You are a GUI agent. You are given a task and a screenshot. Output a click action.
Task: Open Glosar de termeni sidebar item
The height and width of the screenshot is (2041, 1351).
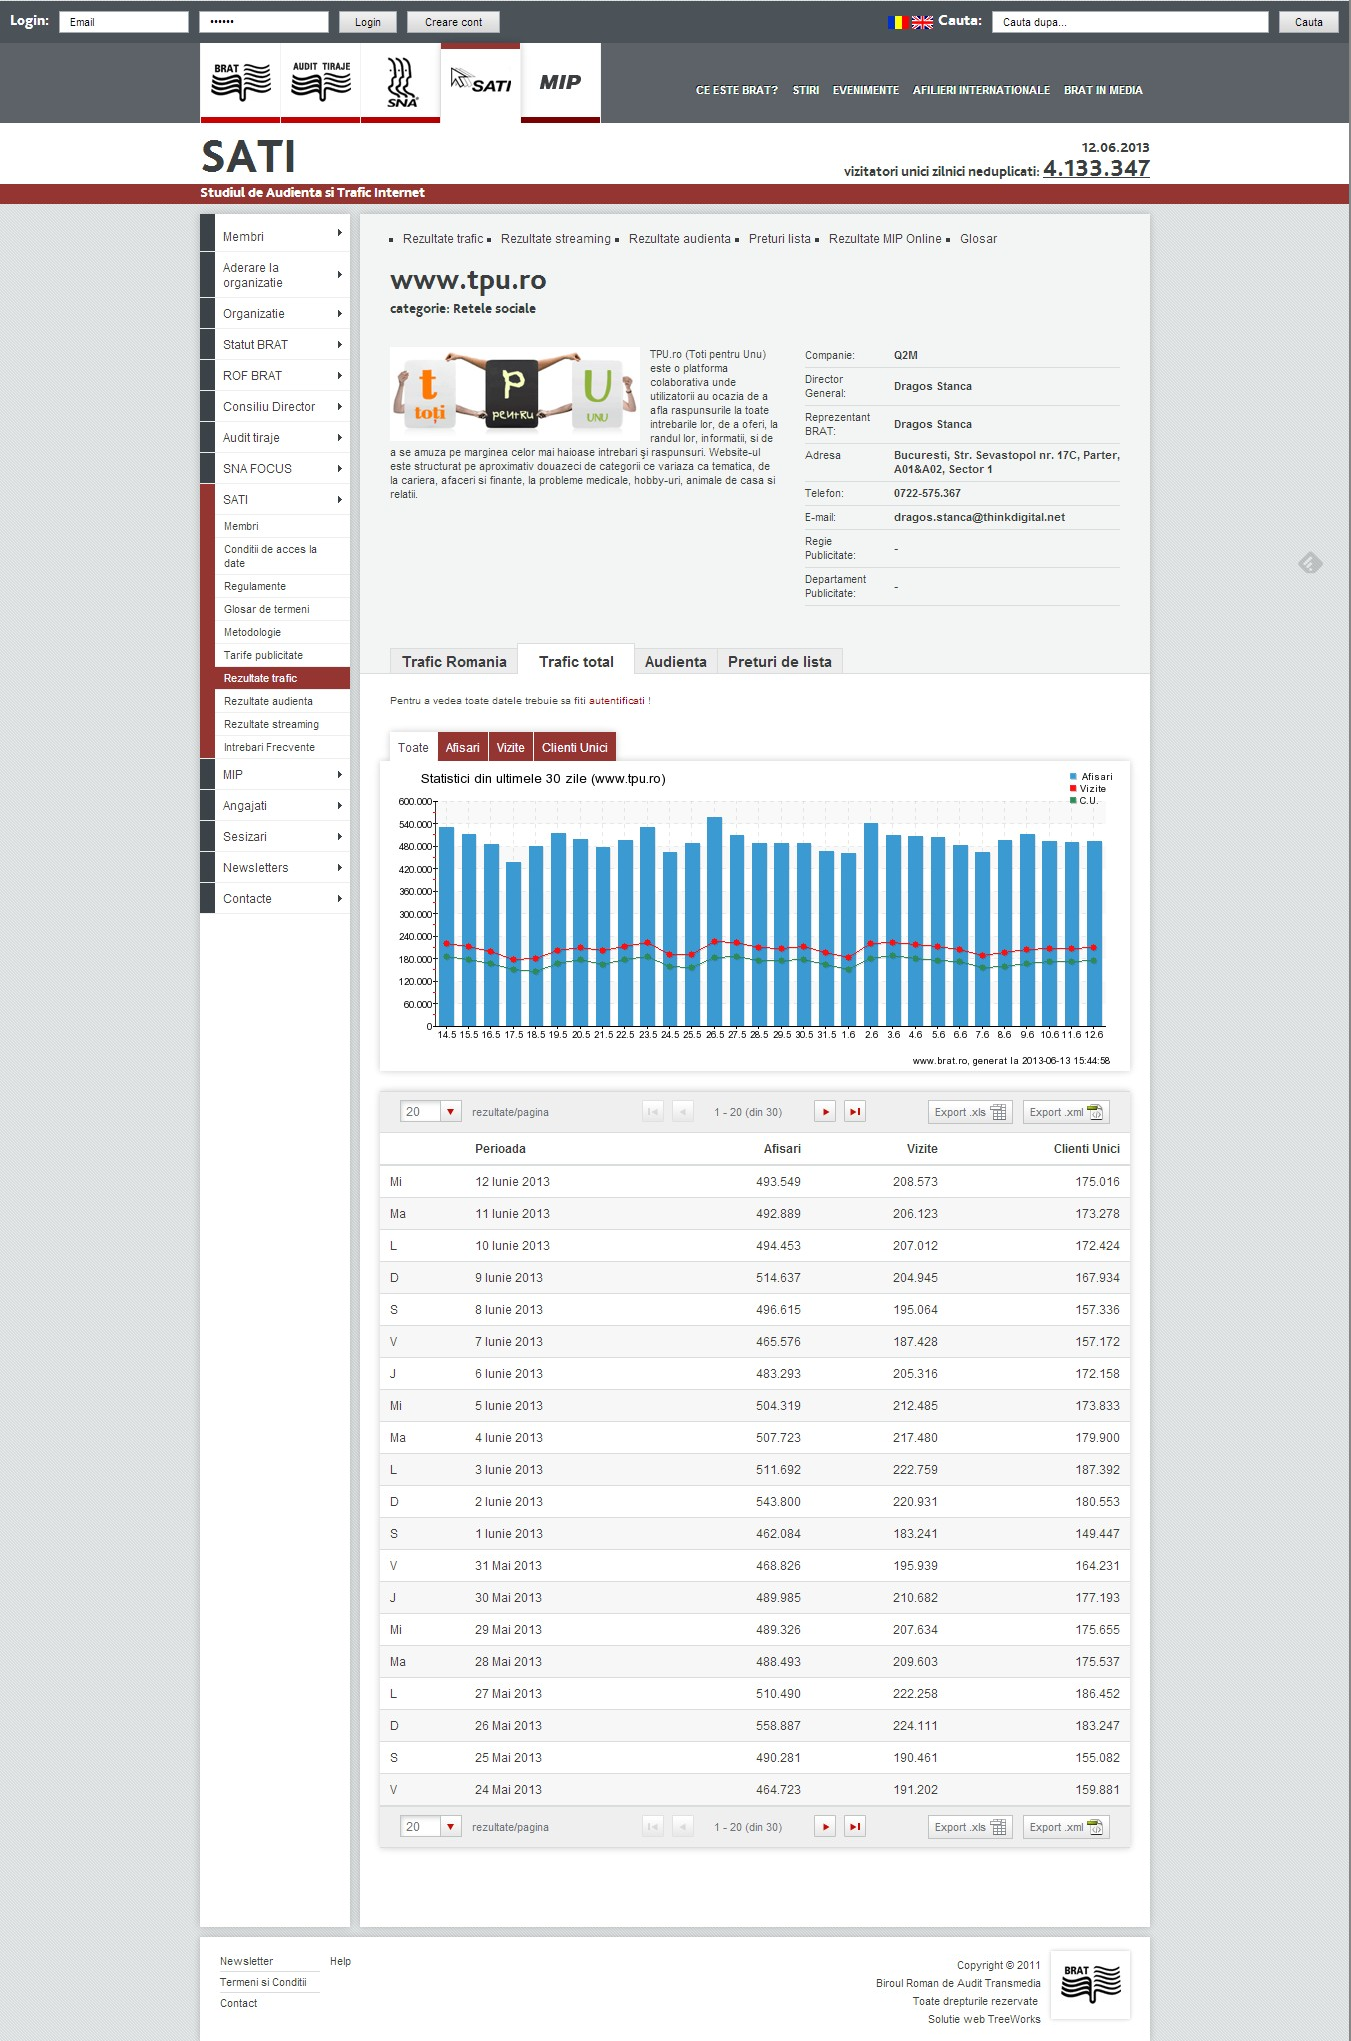(x=282, y=609)
